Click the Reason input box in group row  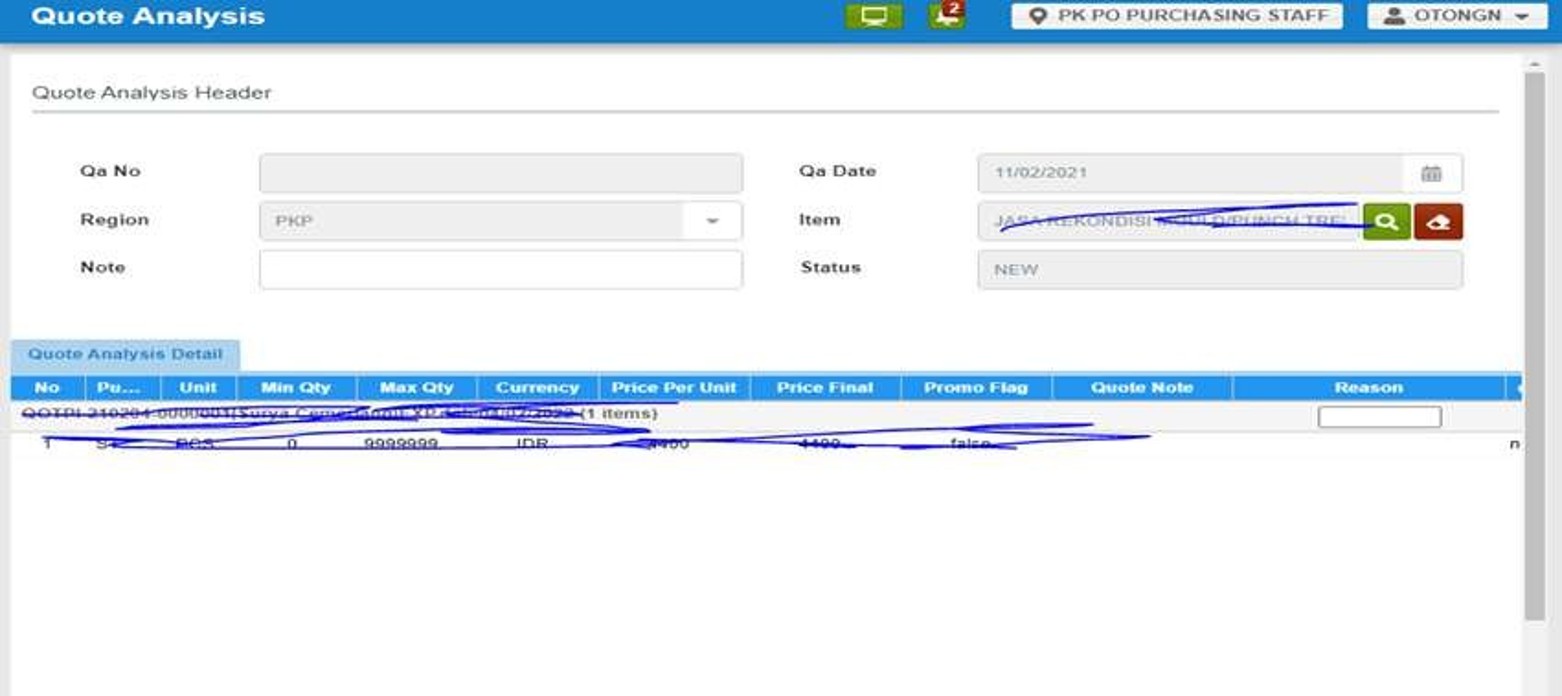[1379, 417]
